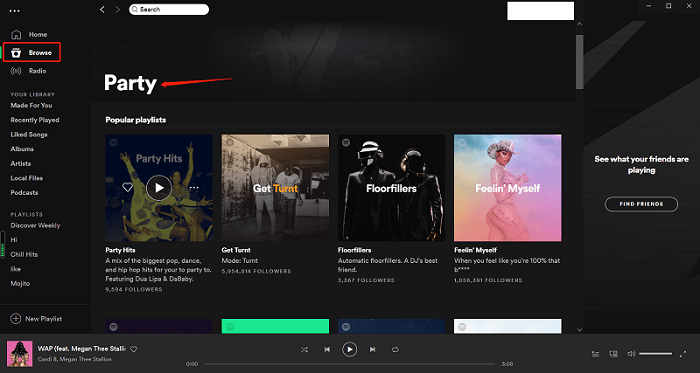Skip to next track
The height and width of the screenshot is (373, 700).
click(x=372, y=350)
